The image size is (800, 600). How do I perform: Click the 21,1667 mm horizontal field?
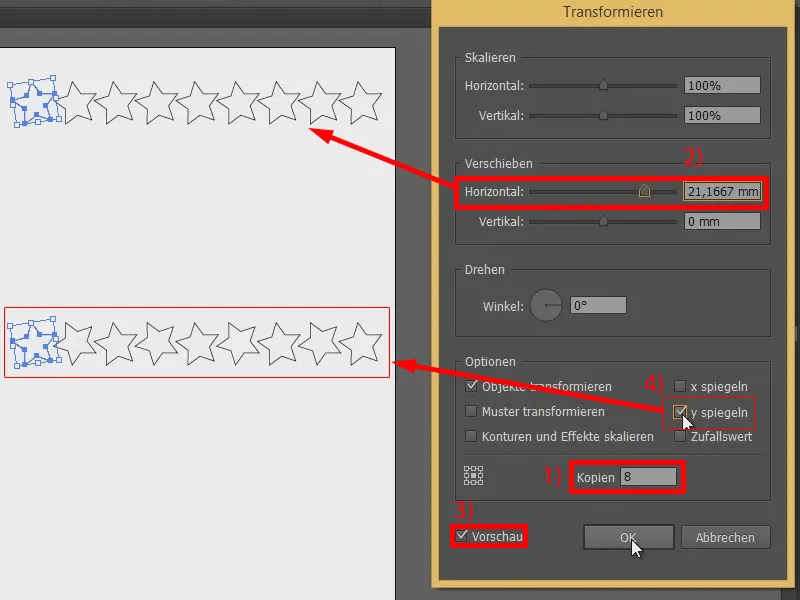click(x=722, y=191)
